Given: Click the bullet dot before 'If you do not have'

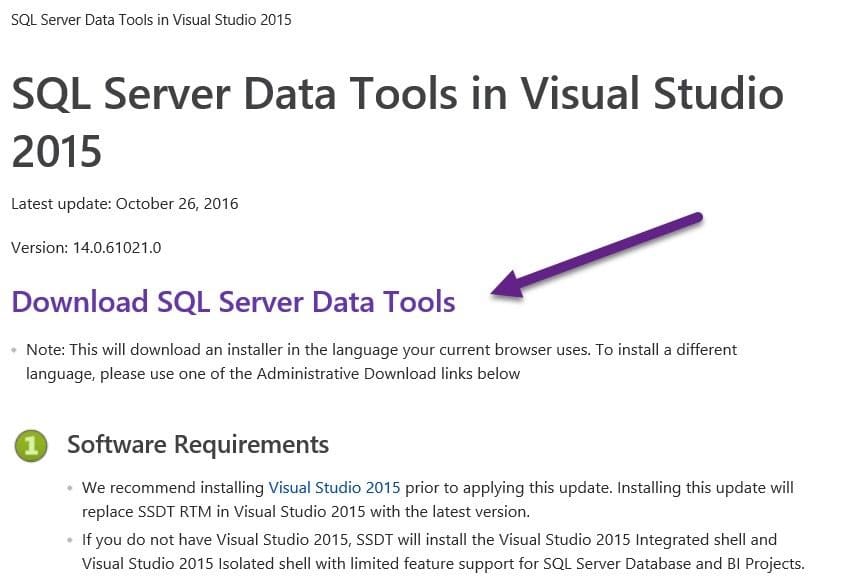Looking at the screenshot, I should (x=70, y=540).
